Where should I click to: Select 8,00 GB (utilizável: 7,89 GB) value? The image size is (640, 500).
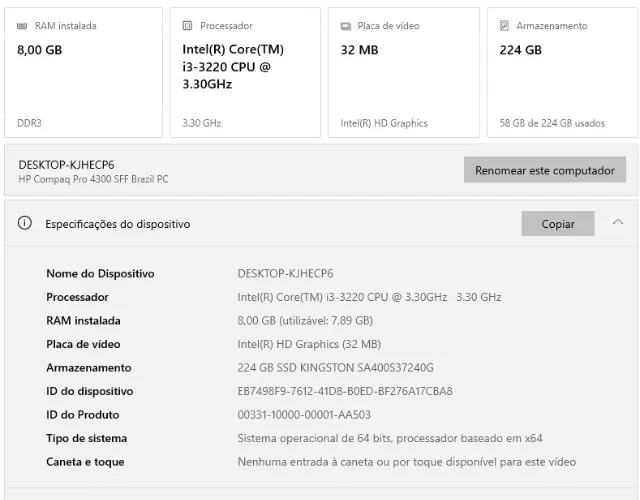pos(305,321)
